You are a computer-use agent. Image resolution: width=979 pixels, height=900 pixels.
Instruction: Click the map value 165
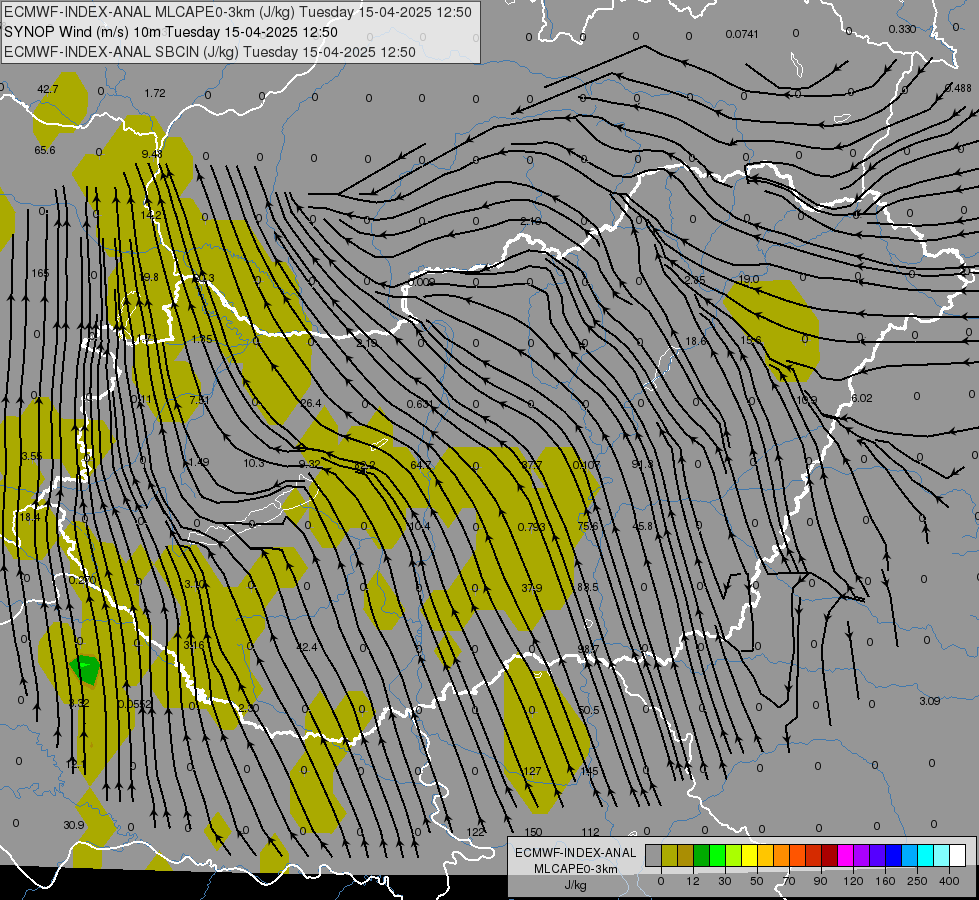tap(40, 273)
